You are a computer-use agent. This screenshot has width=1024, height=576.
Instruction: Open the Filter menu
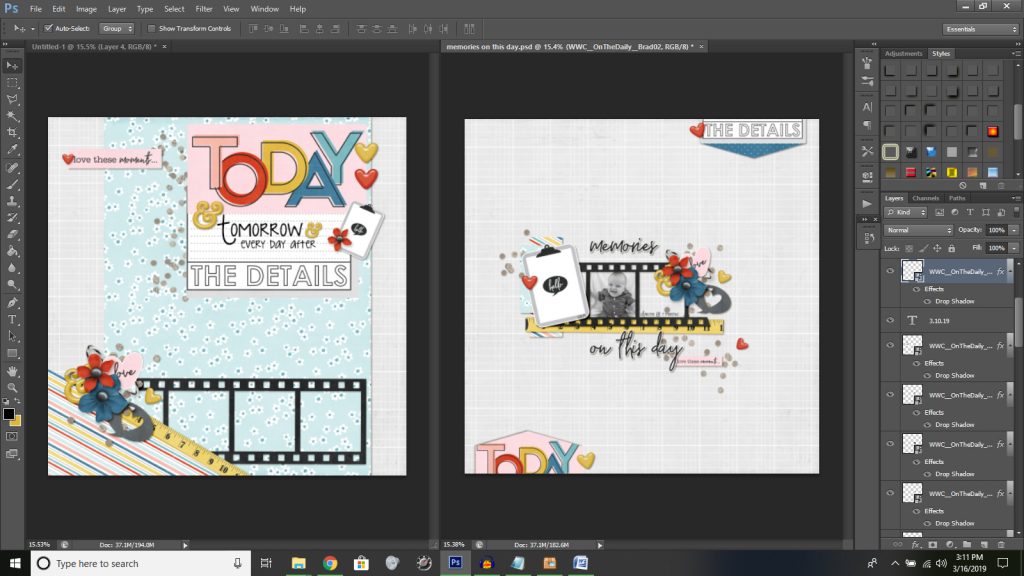click(x=205, y=8)
